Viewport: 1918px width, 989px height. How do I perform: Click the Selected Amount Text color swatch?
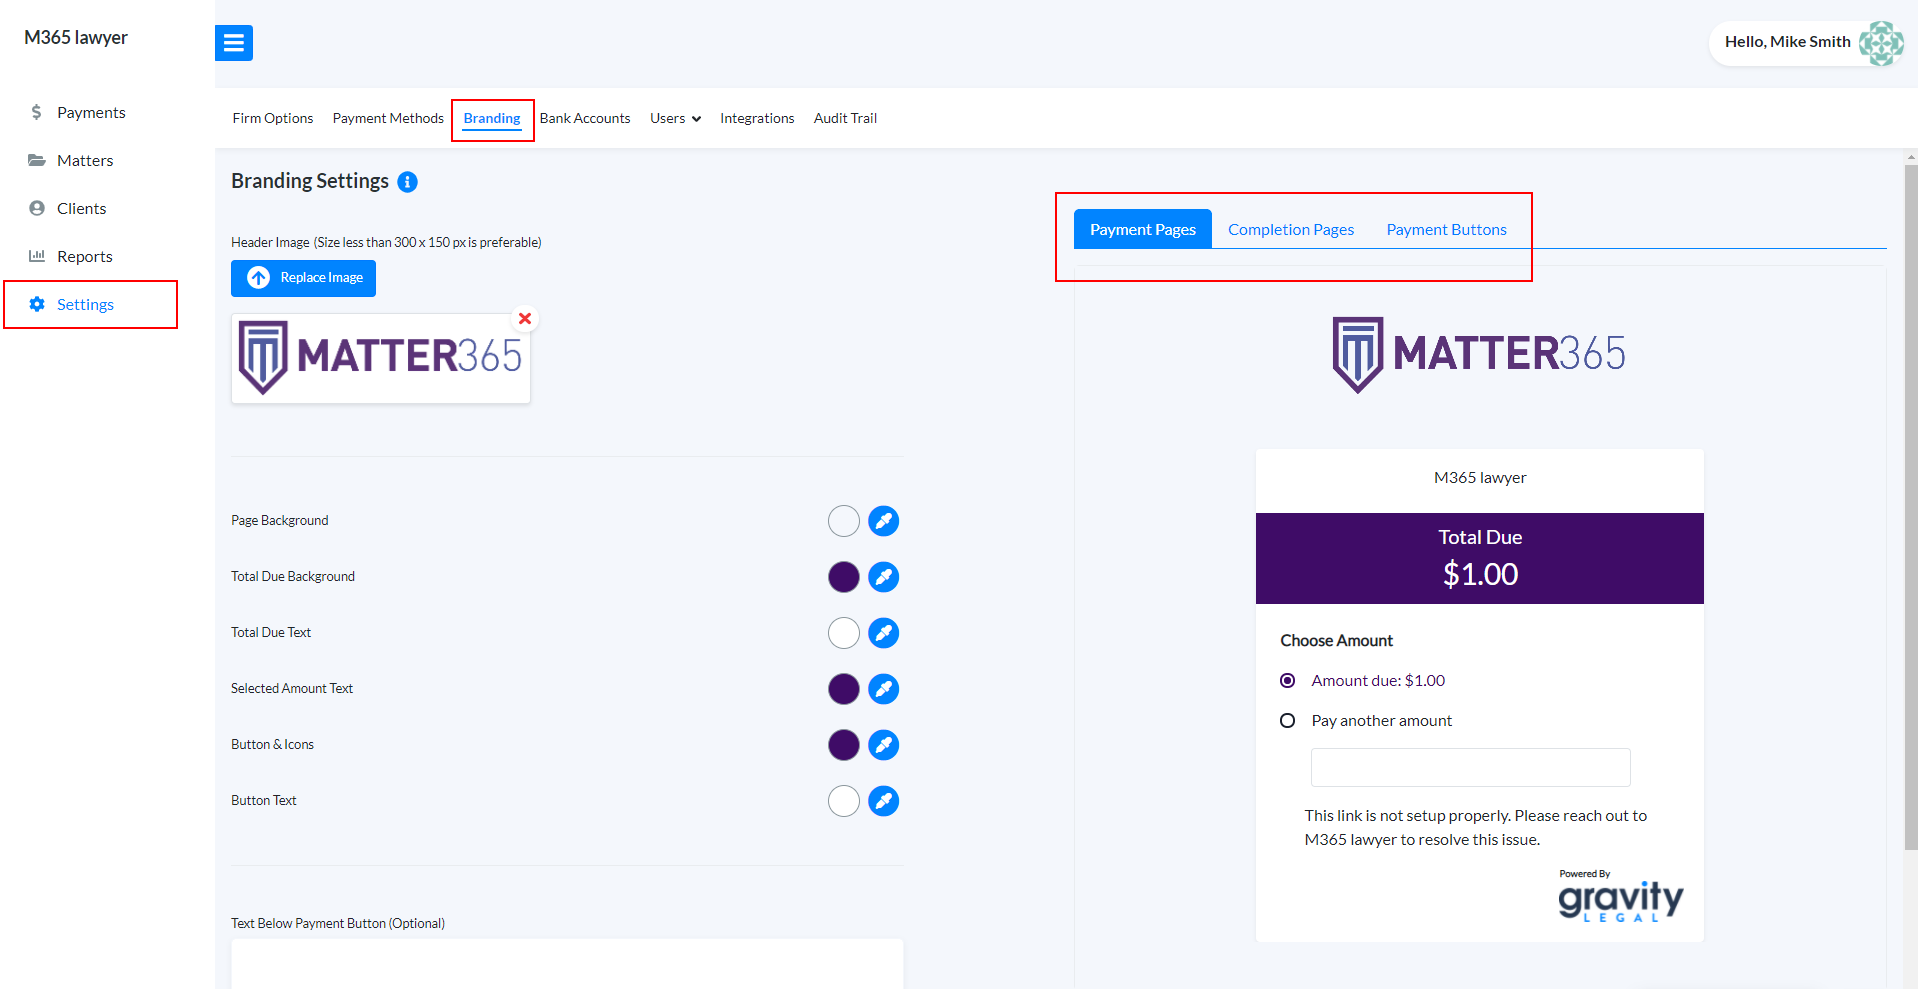[x=844, y=689]
